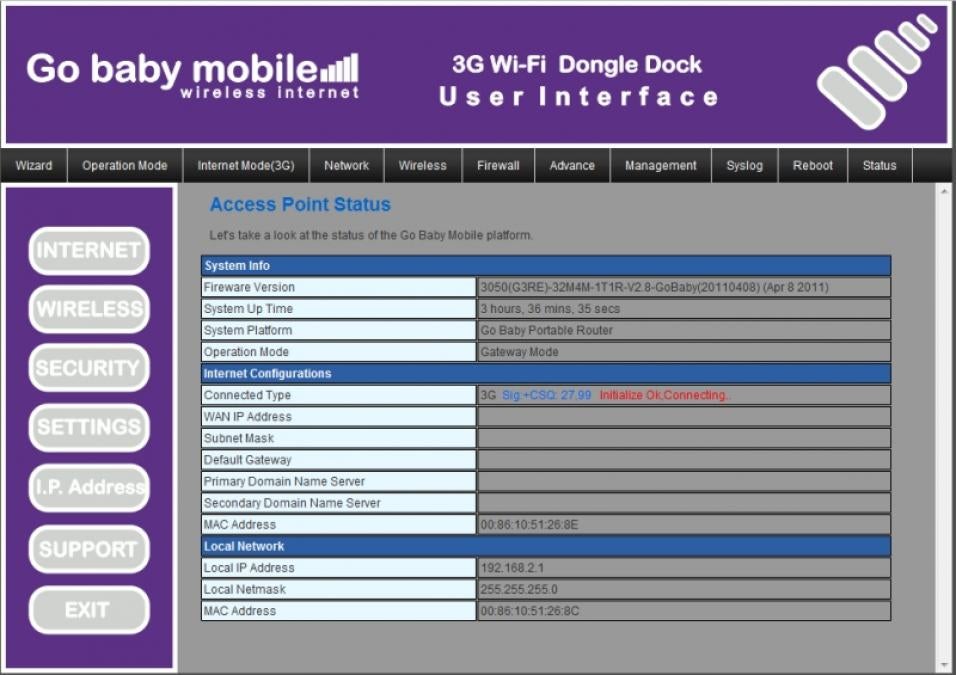Open the SUPPORT sidebar button
The width and height of the screenshot is (956, 675).
pyautogui.click(x=89, y=549)
